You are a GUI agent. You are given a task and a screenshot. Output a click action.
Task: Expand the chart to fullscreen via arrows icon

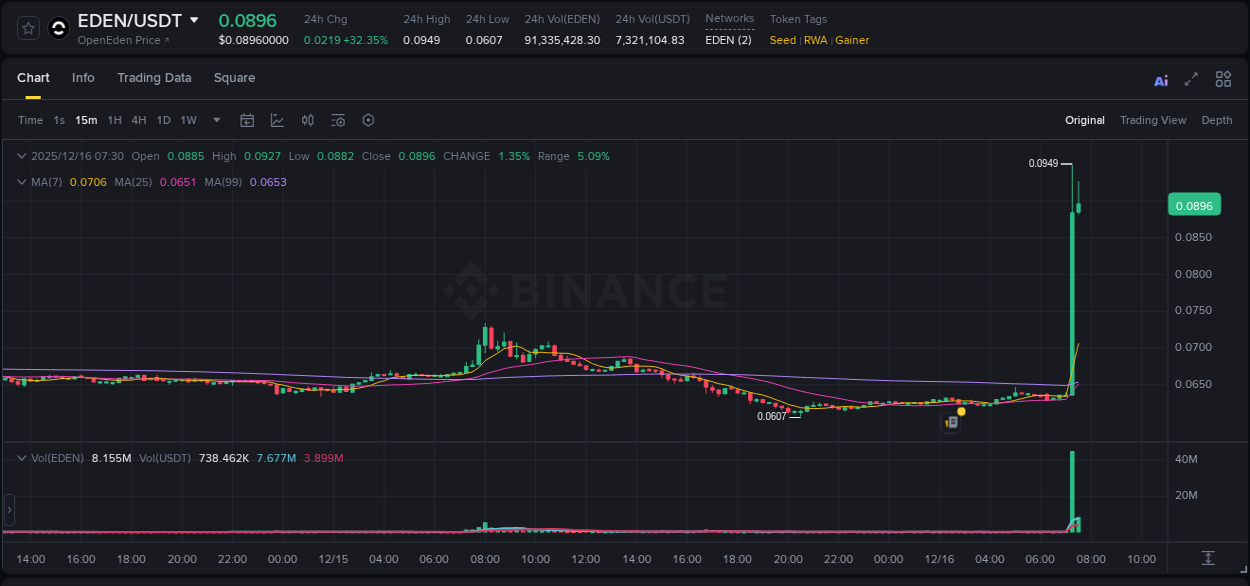tap(1191, 78)
